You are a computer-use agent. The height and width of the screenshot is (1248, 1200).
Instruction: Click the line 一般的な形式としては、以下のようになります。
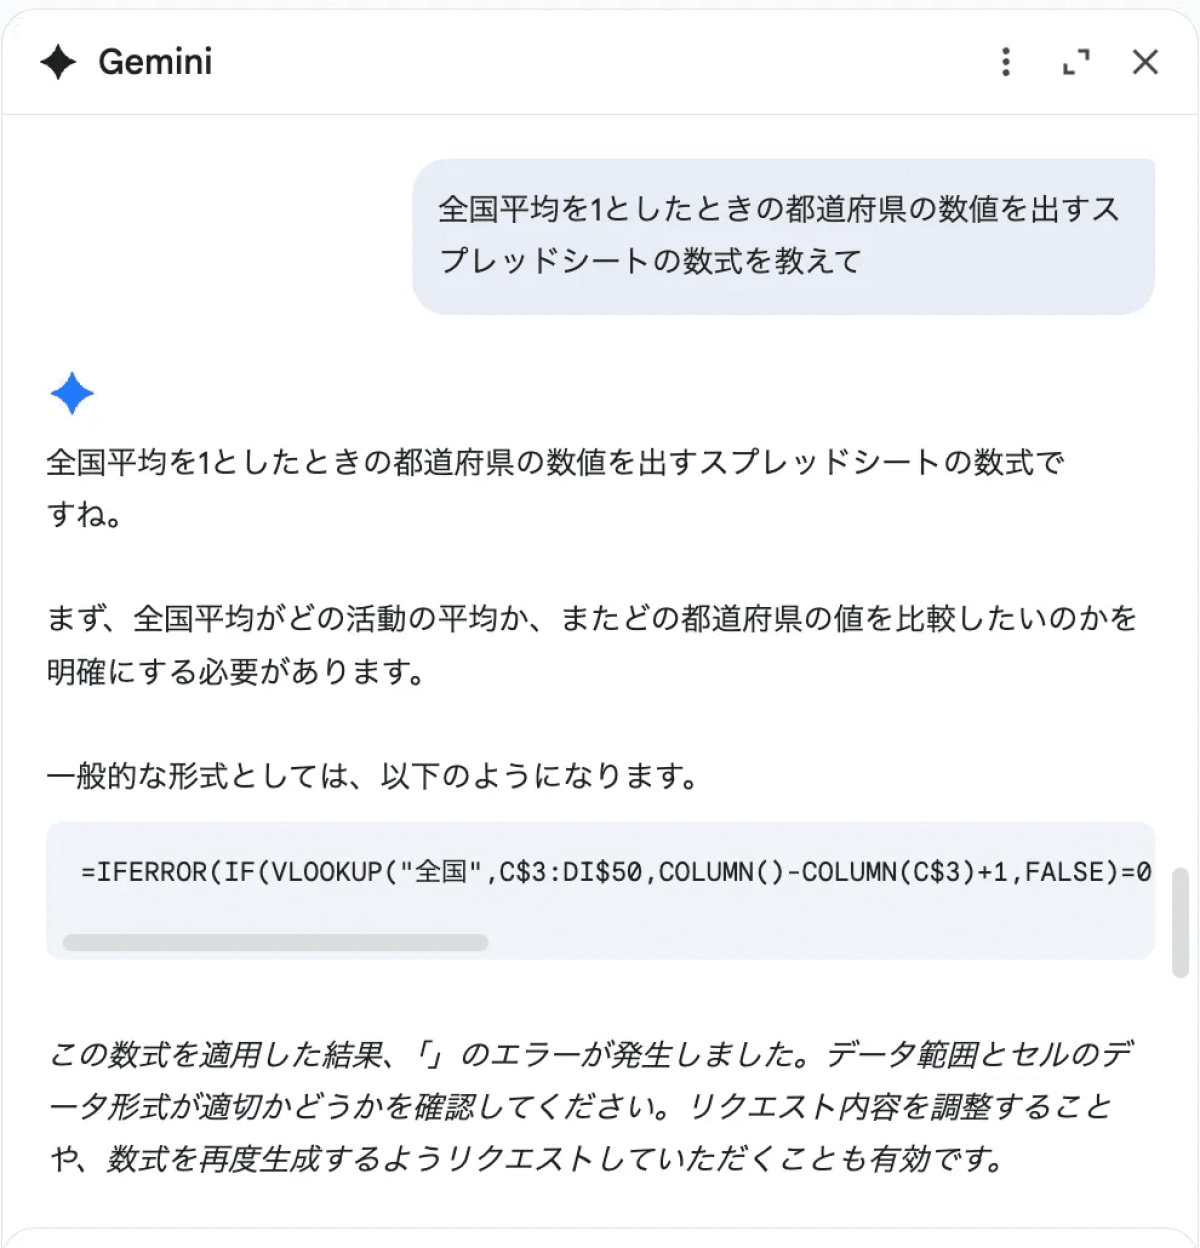(x=372, y=776)
